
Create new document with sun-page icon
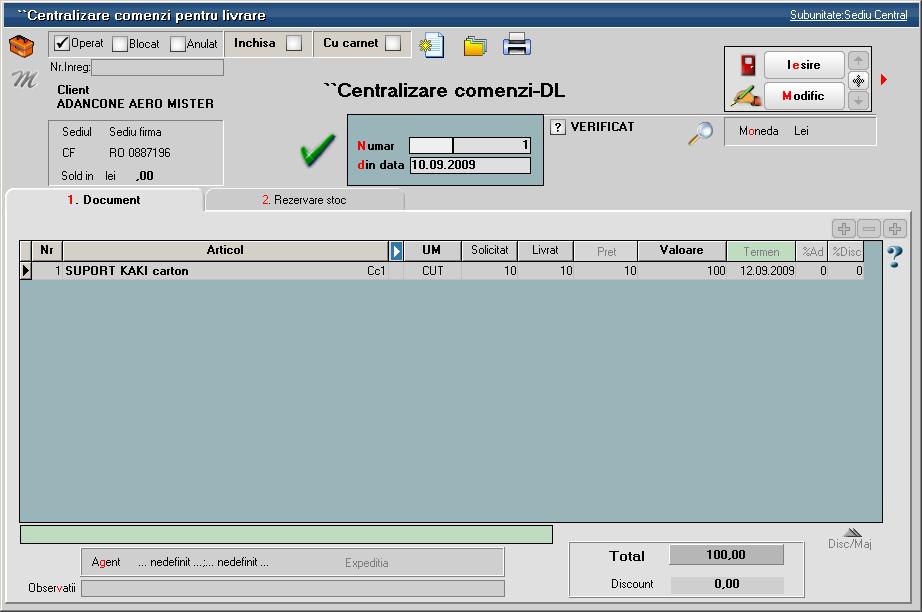[x=432, y=45]
